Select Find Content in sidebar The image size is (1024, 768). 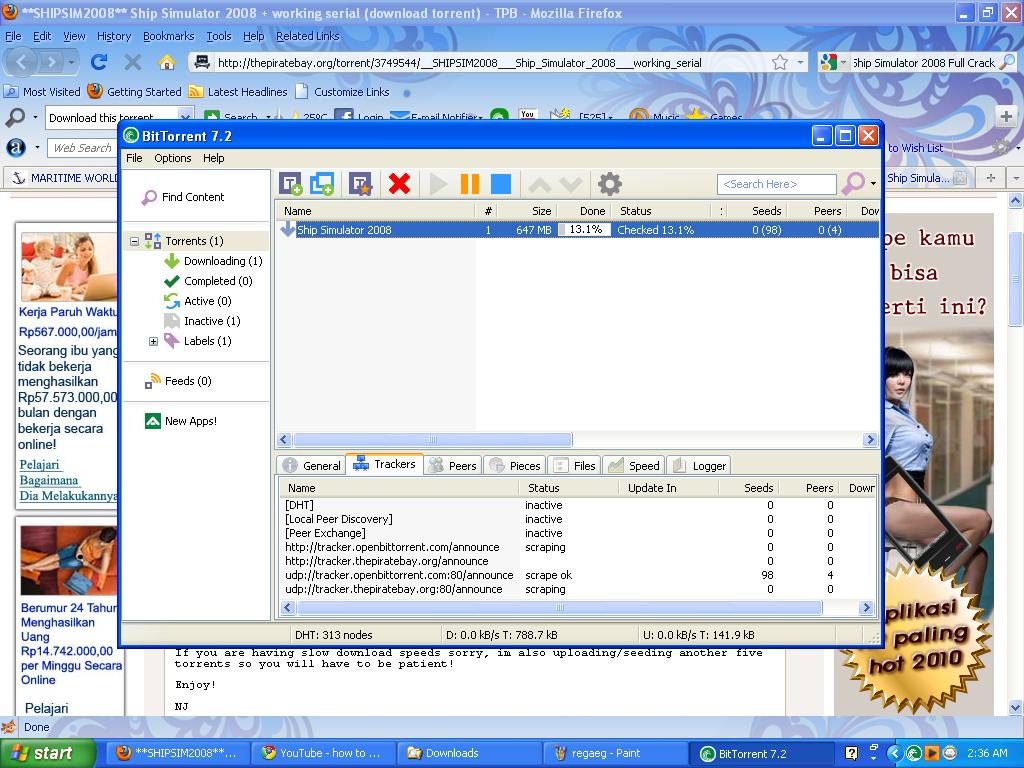point(183,197)
